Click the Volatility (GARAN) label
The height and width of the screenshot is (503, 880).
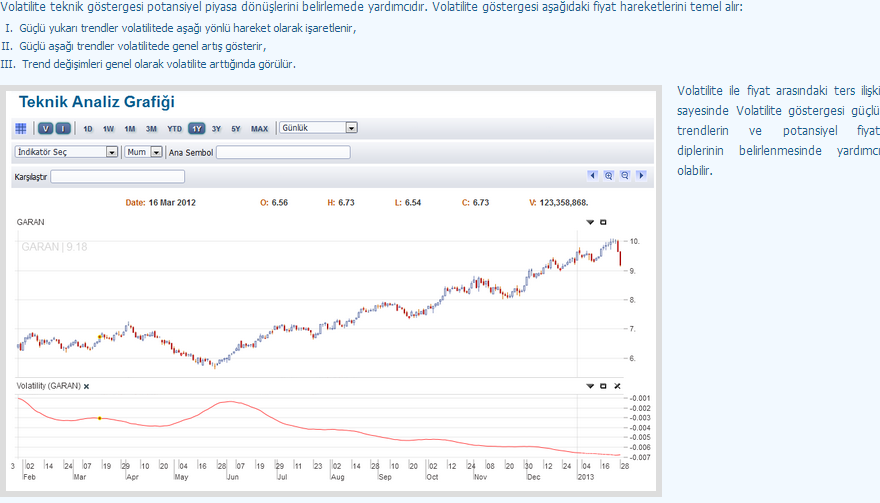click(x=48, y=386)
